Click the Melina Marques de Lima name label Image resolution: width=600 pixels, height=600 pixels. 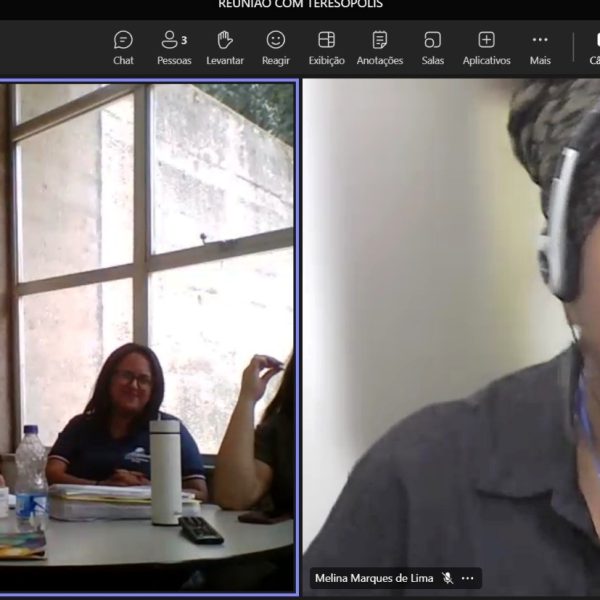[376, 578]
